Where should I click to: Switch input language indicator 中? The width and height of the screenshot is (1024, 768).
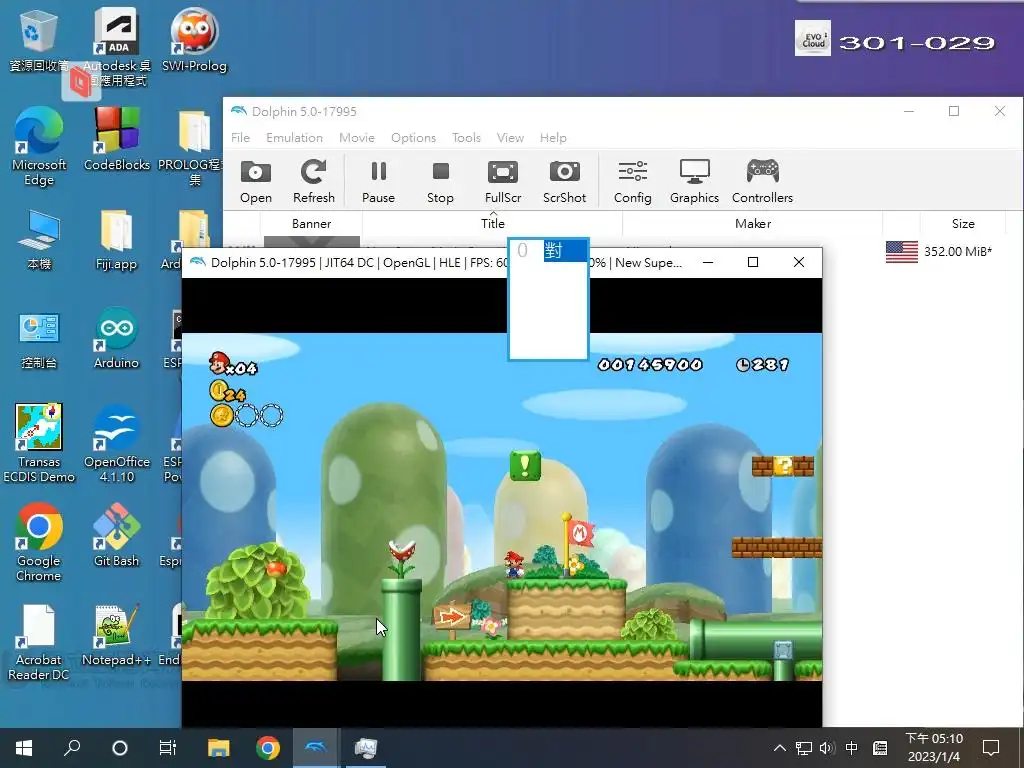[x=852, y=748]
